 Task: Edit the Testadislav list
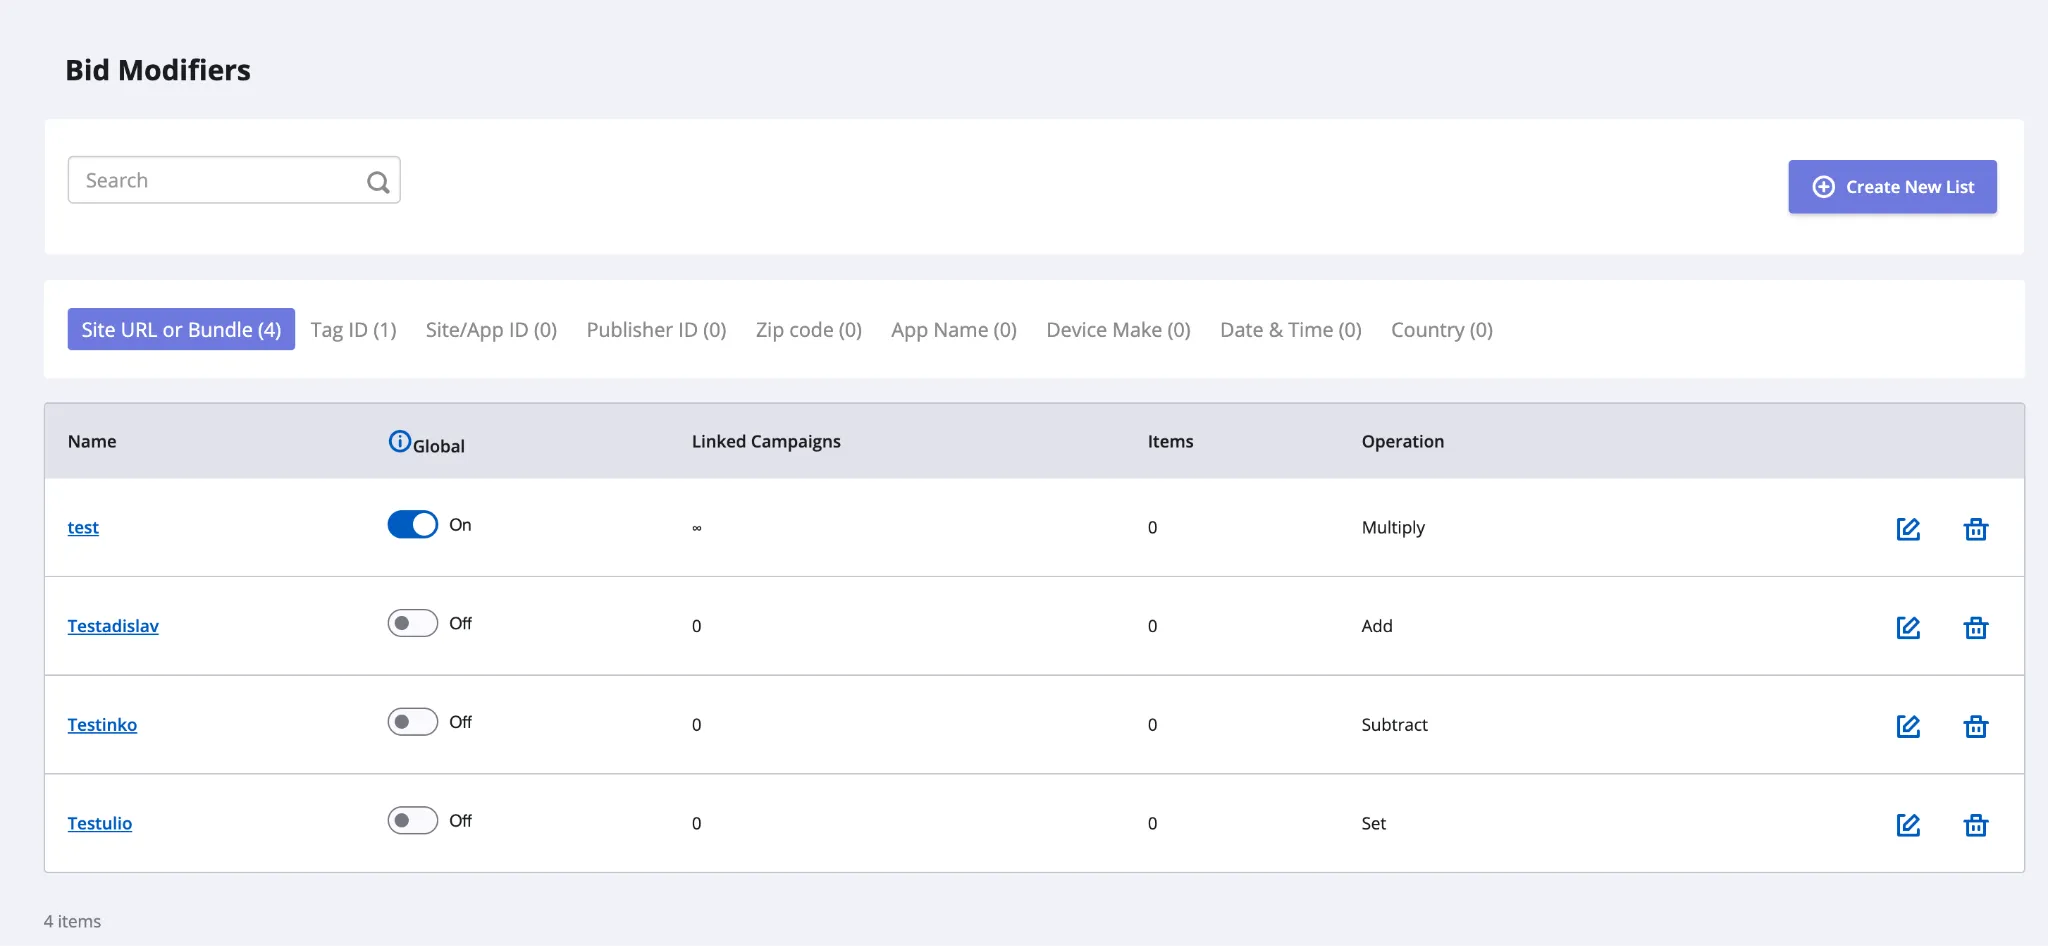(1908, 627)
